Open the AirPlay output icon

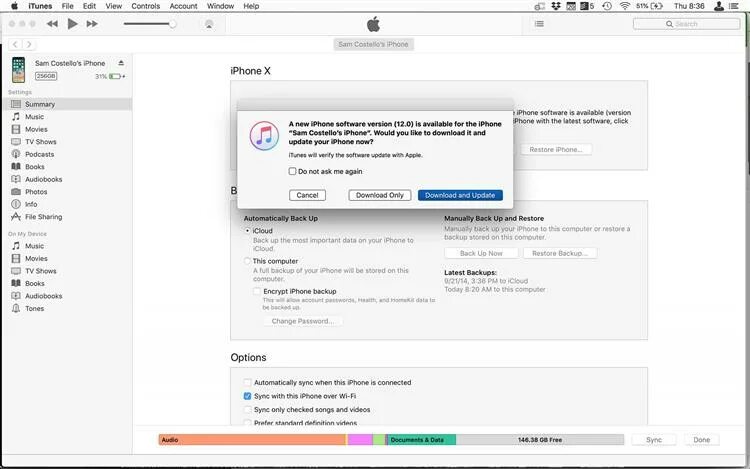[209, 24]
